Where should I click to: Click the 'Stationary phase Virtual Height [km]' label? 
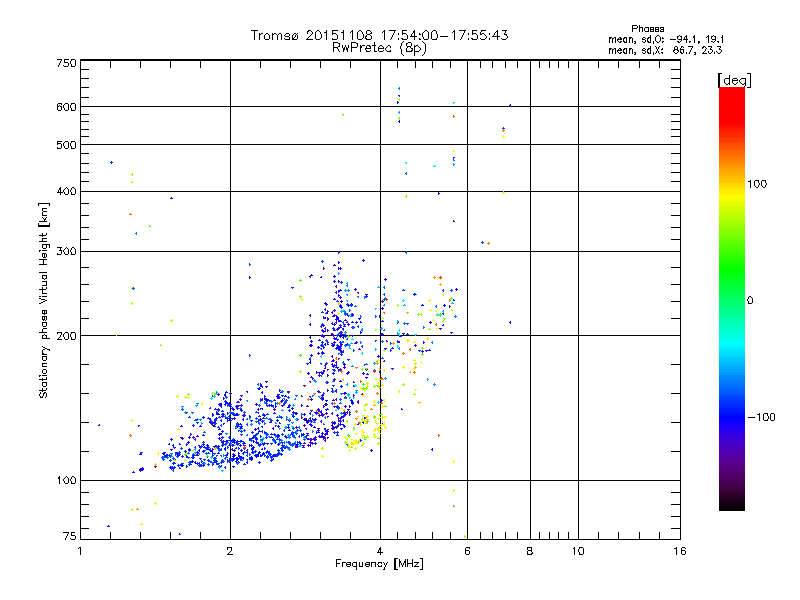(x=44, y=301)
